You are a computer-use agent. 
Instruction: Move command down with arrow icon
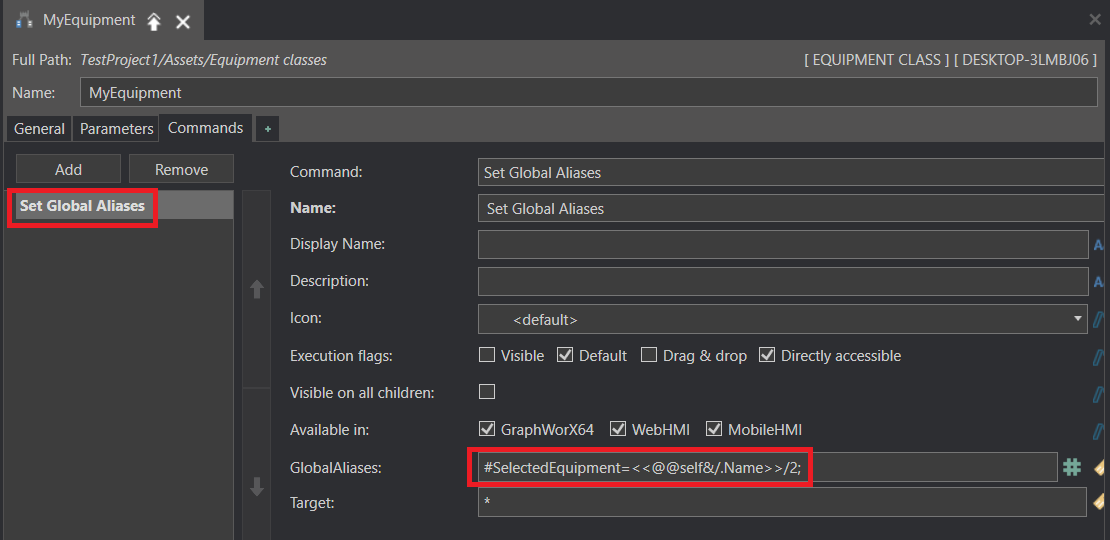point(257,487)
